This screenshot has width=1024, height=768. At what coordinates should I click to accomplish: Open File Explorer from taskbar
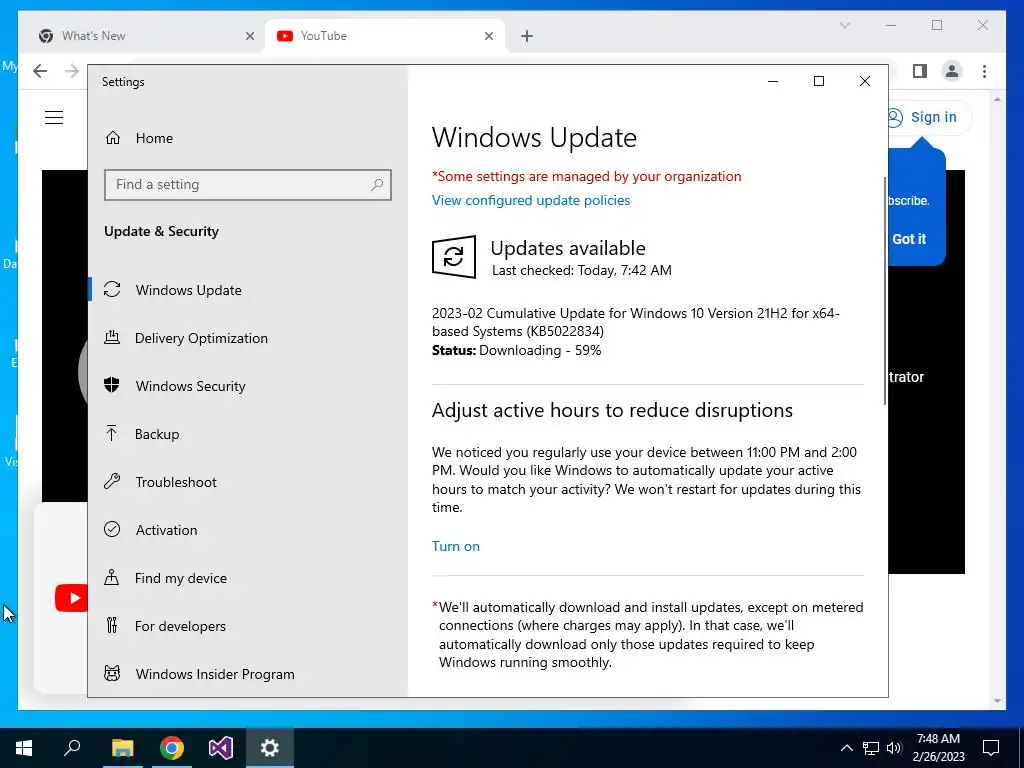[x=122, y=748]
